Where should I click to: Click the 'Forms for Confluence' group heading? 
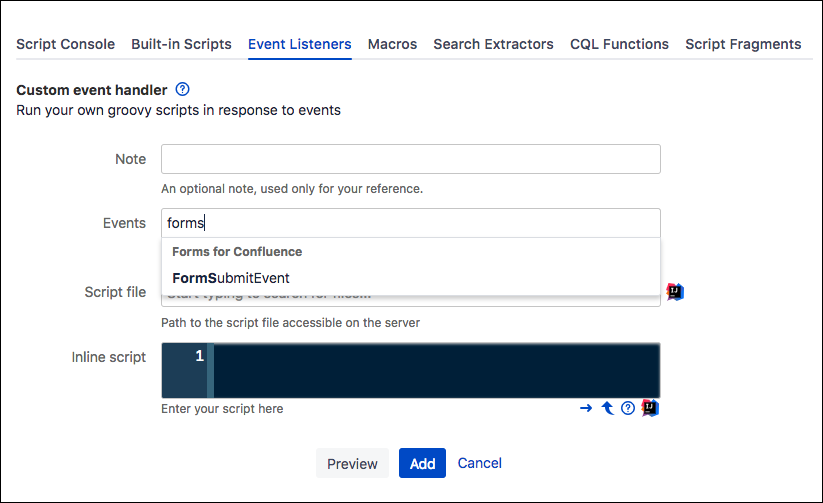[x=237, y=252]
